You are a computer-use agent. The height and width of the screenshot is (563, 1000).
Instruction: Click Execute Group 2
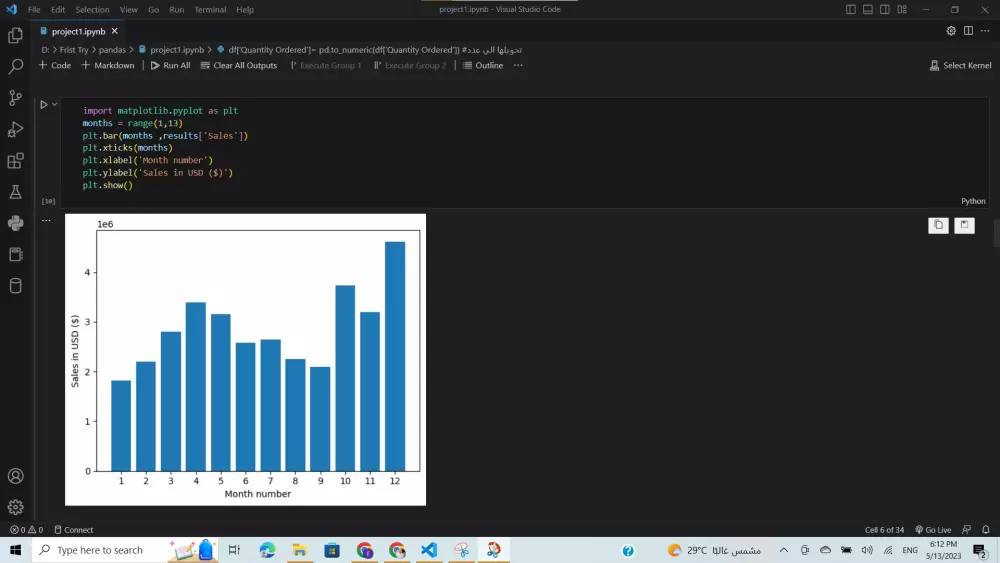click(x=410, y=65)
